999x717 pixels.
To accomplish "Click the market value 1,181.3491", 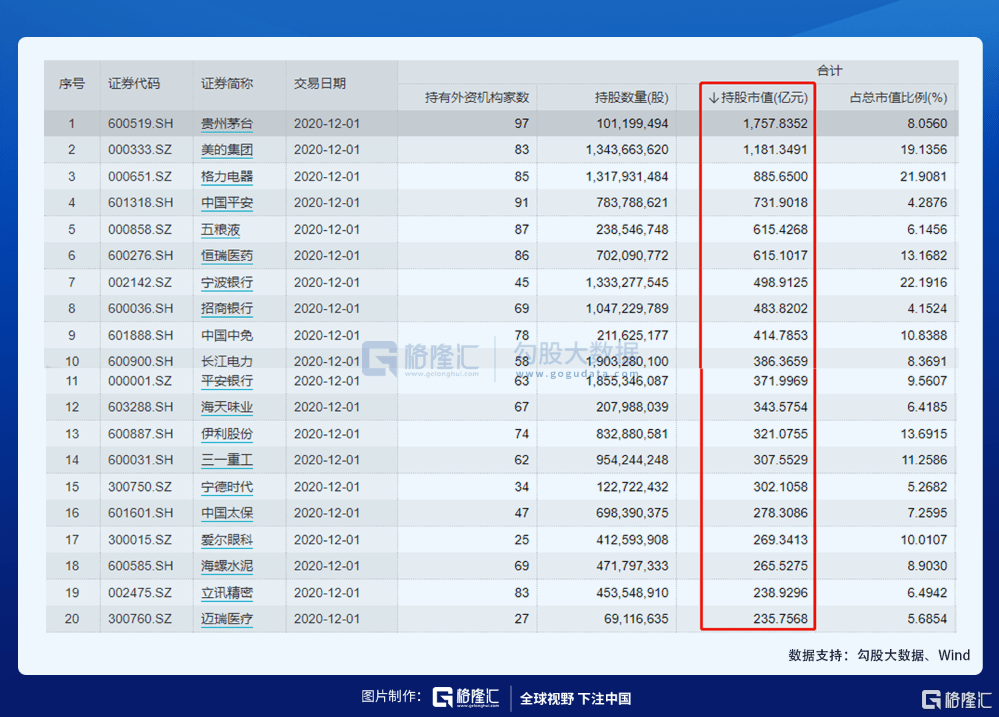I will tap(775, 150).
